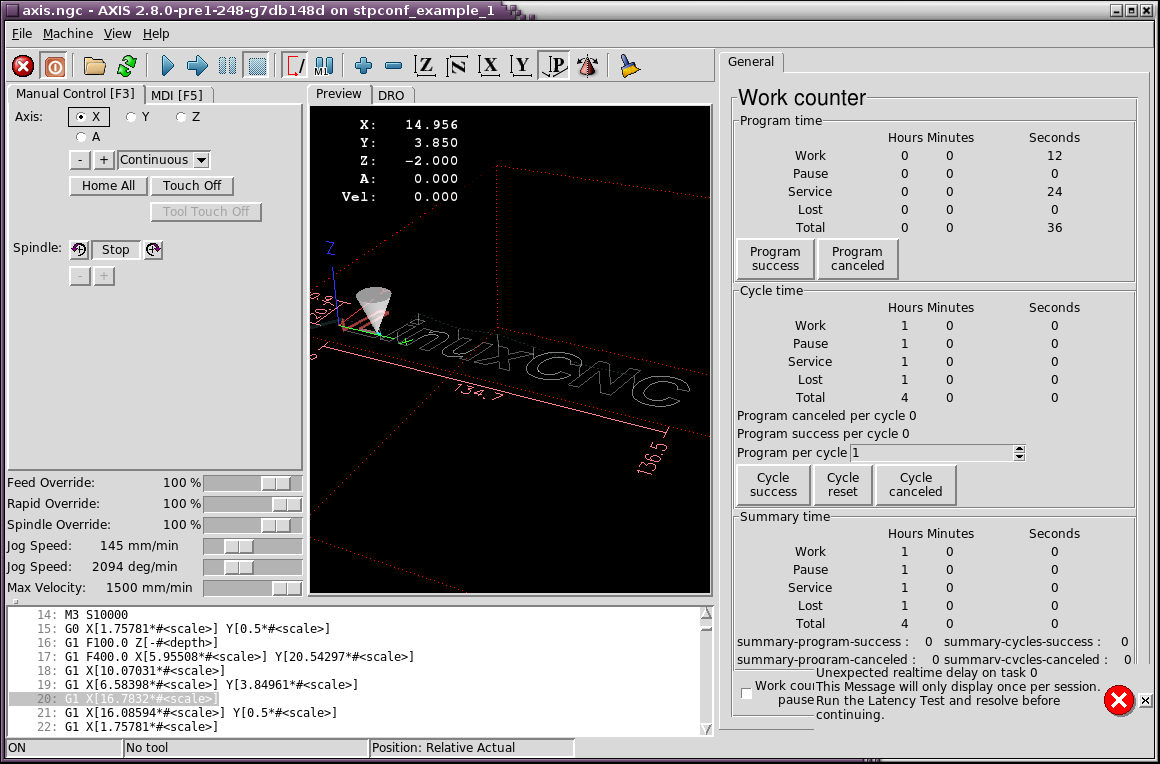Select the Y axis radio button
Image resolution: width=1160 pixels, height=764 pixels.
[x=131, y=117]
